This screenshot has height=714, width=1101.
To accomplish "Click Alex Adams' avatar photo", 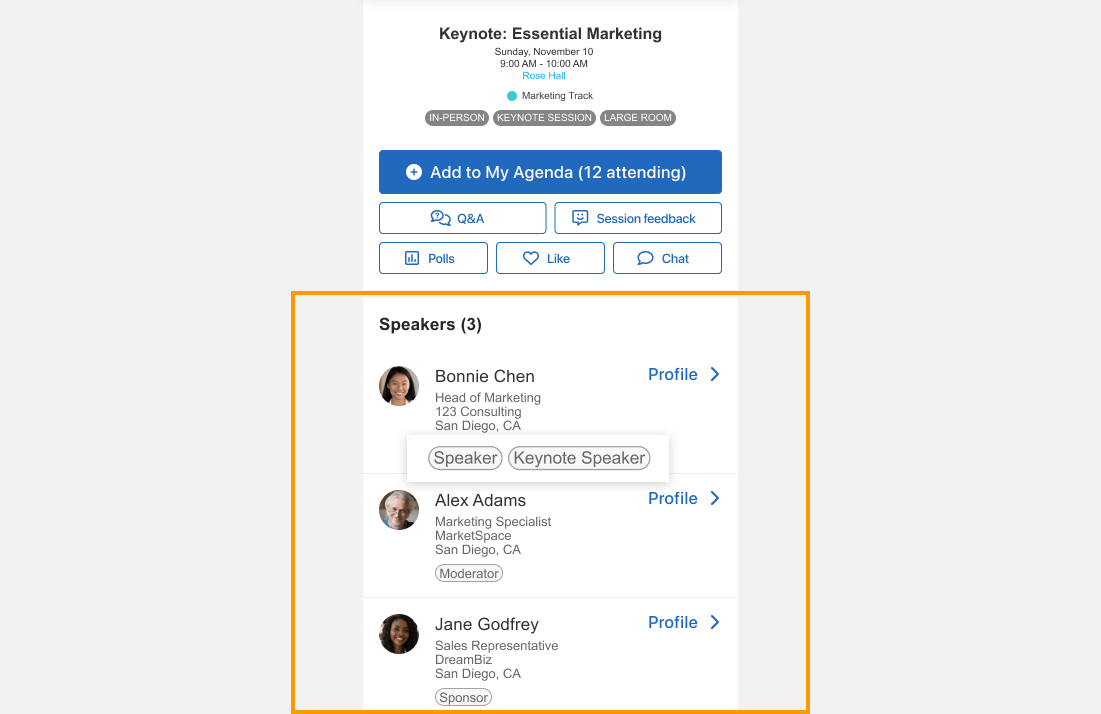I will pyautogui.click(x=399, y=510).
